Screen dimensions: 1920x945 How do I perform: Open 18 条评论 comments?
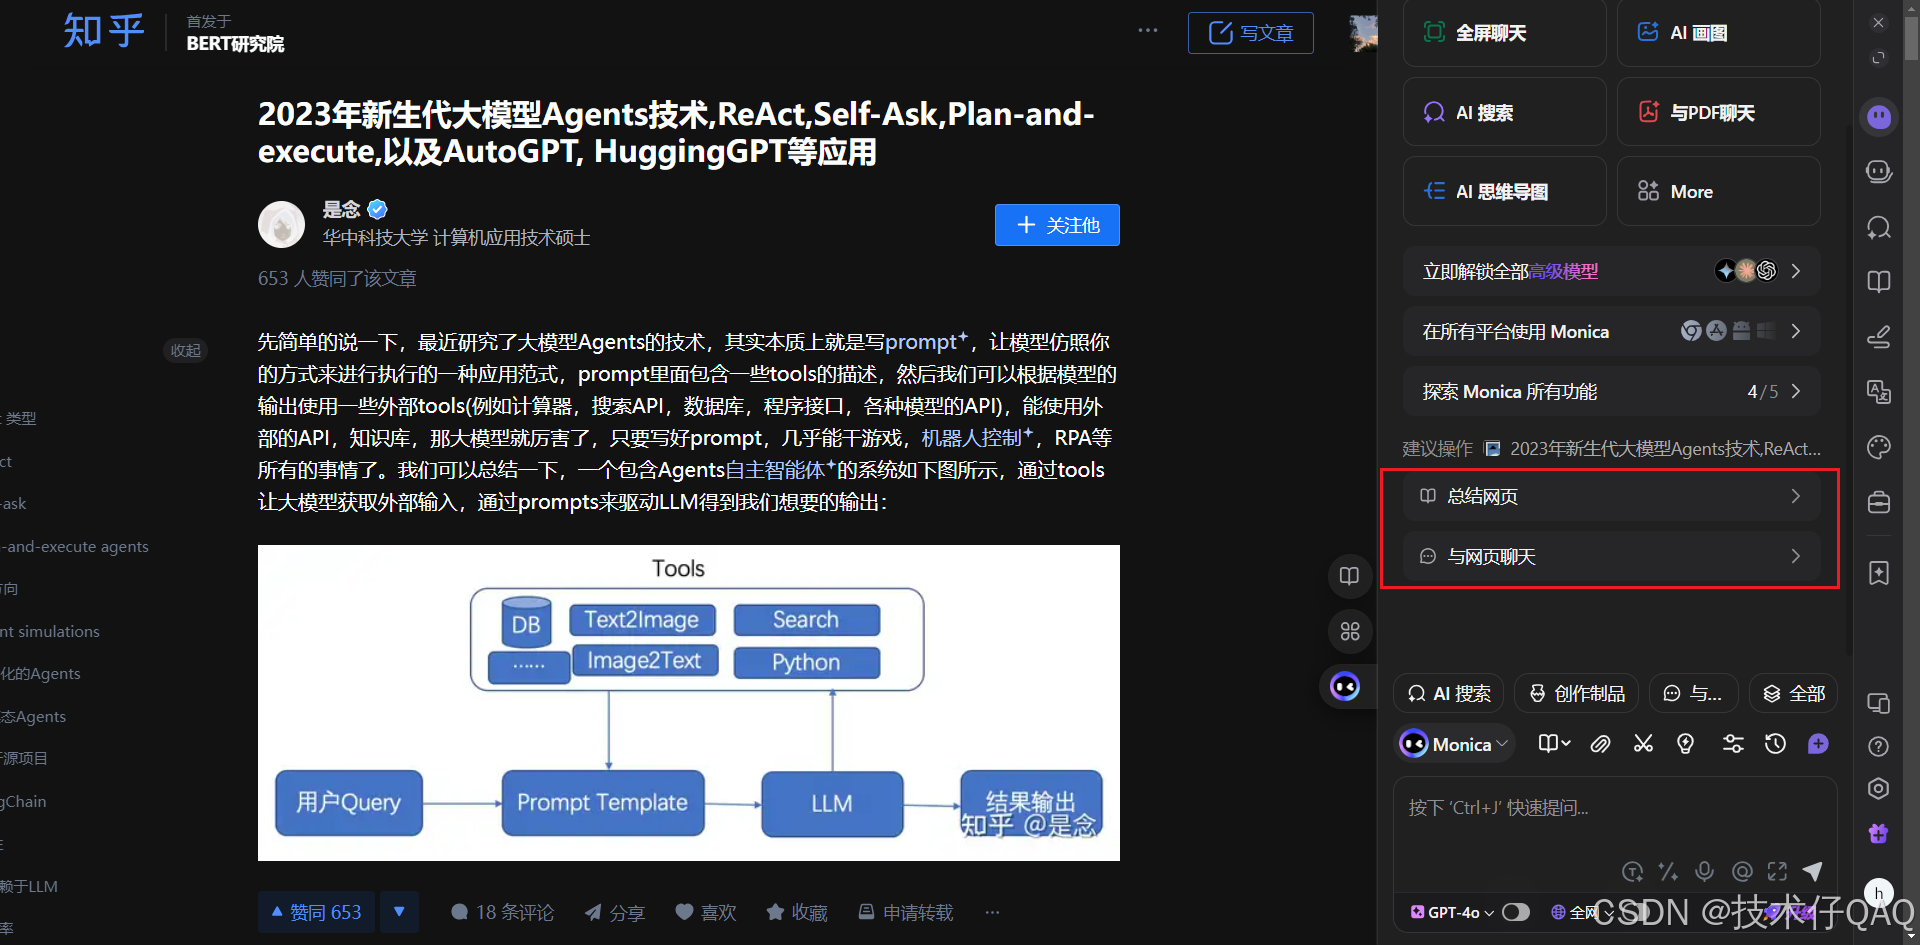502,912
